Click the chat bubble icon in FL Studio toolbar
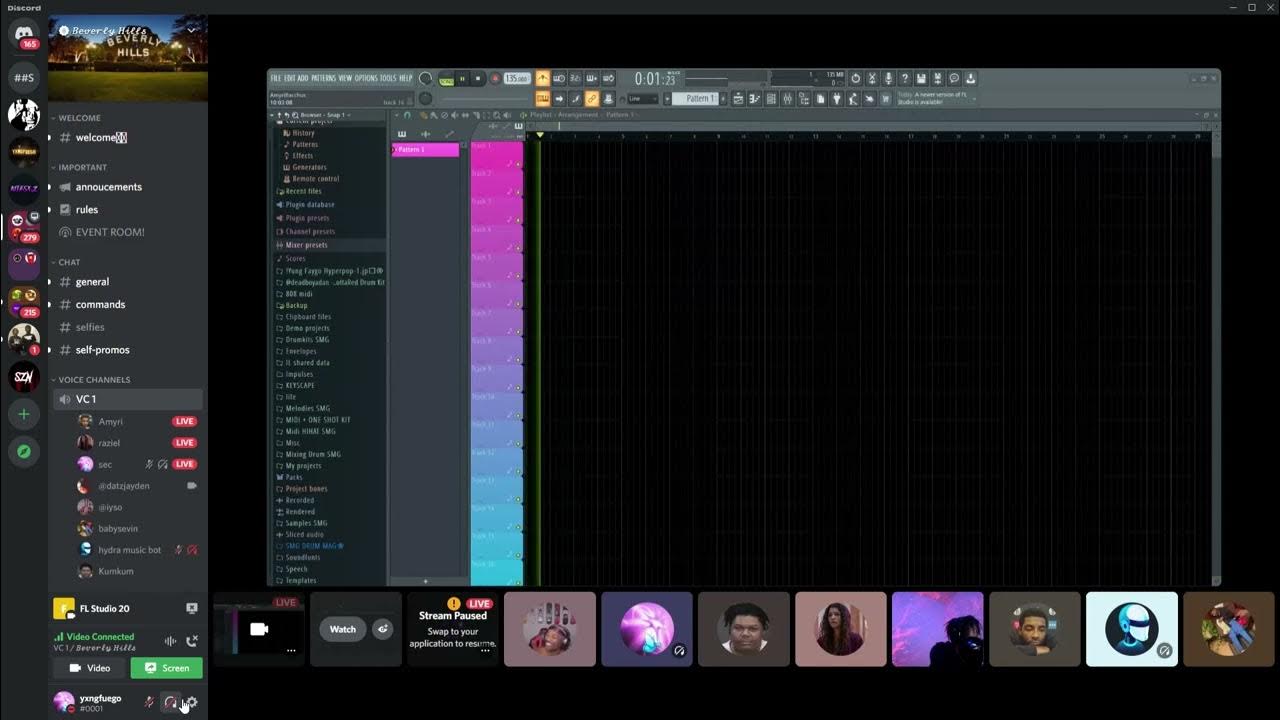1280x720 pixels. [954, 78]
